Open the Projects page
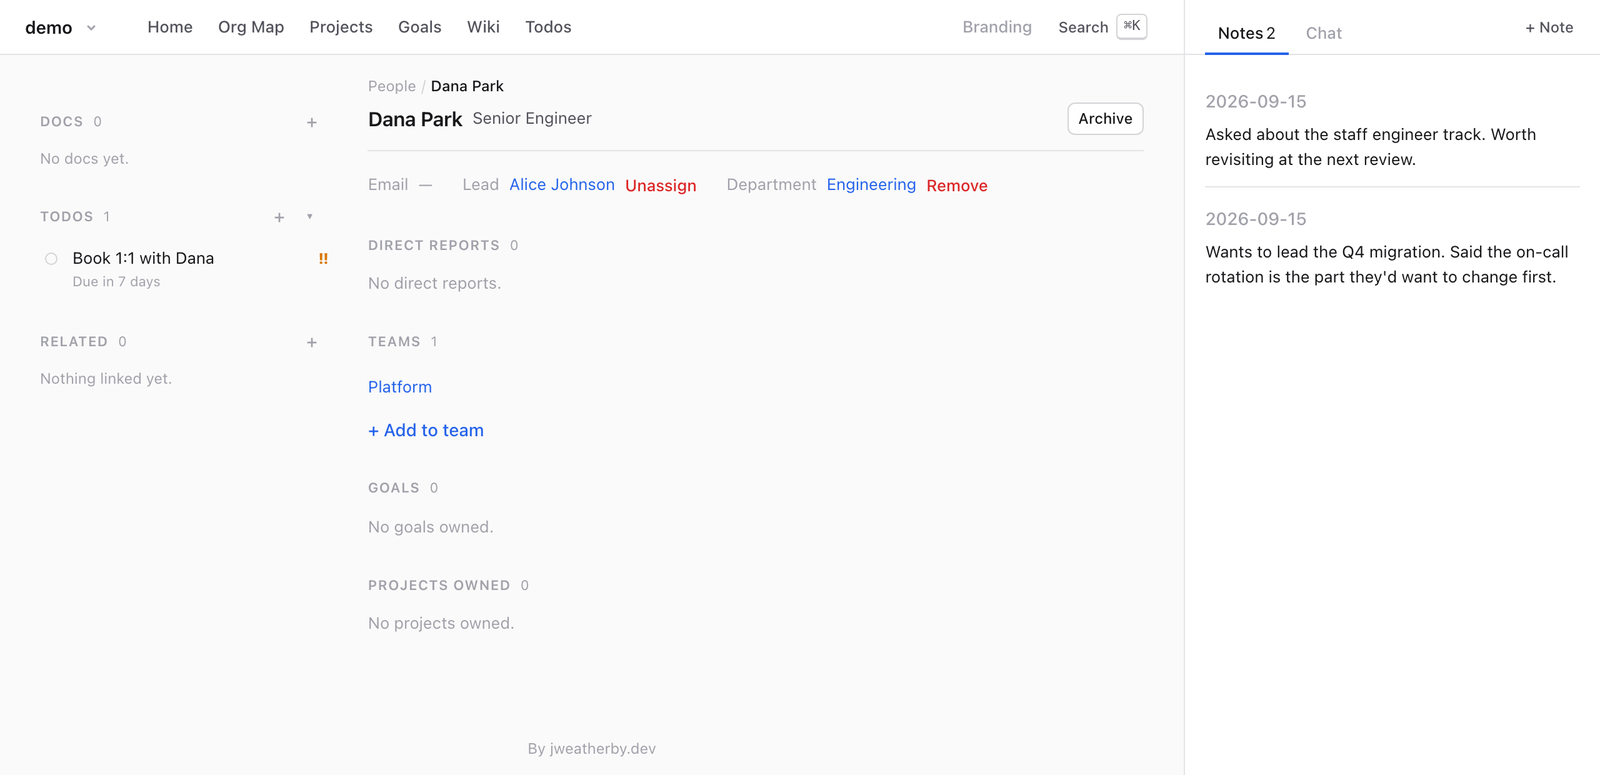 [341, 27]
